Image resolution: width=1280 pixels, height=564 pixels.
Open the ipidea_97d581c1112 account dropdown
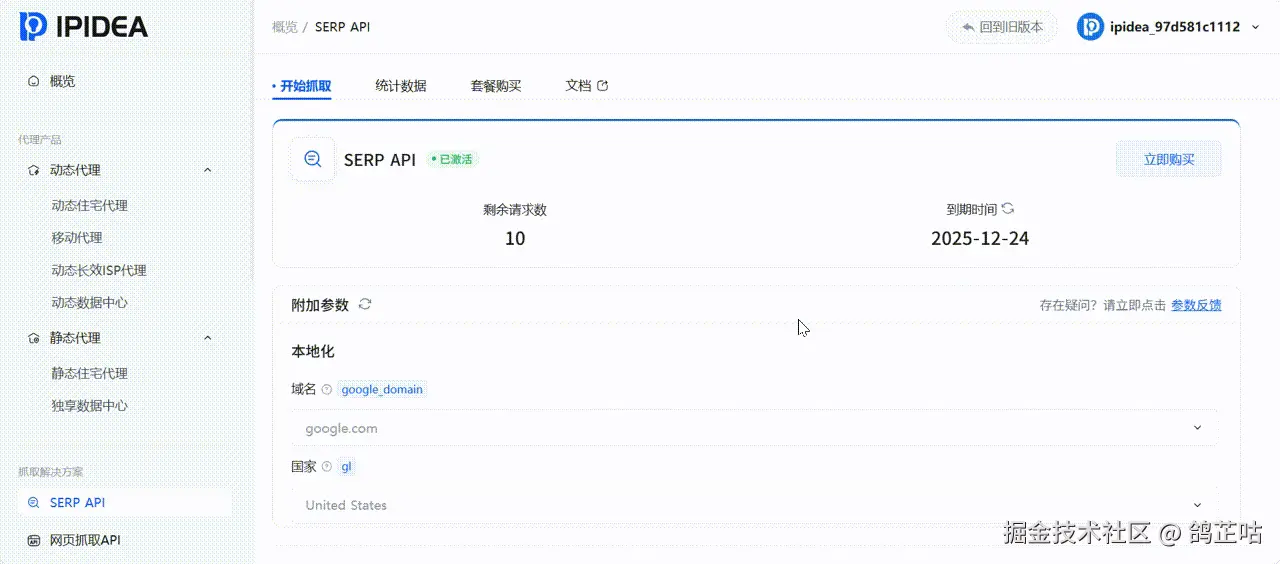tap(1169, 27)
